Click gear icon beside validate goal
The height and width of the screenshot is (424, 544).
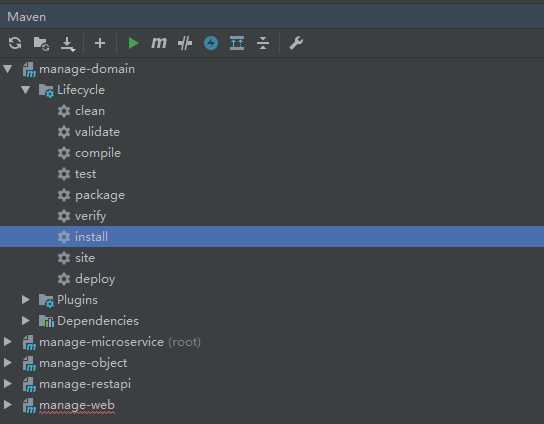(64, 132)
